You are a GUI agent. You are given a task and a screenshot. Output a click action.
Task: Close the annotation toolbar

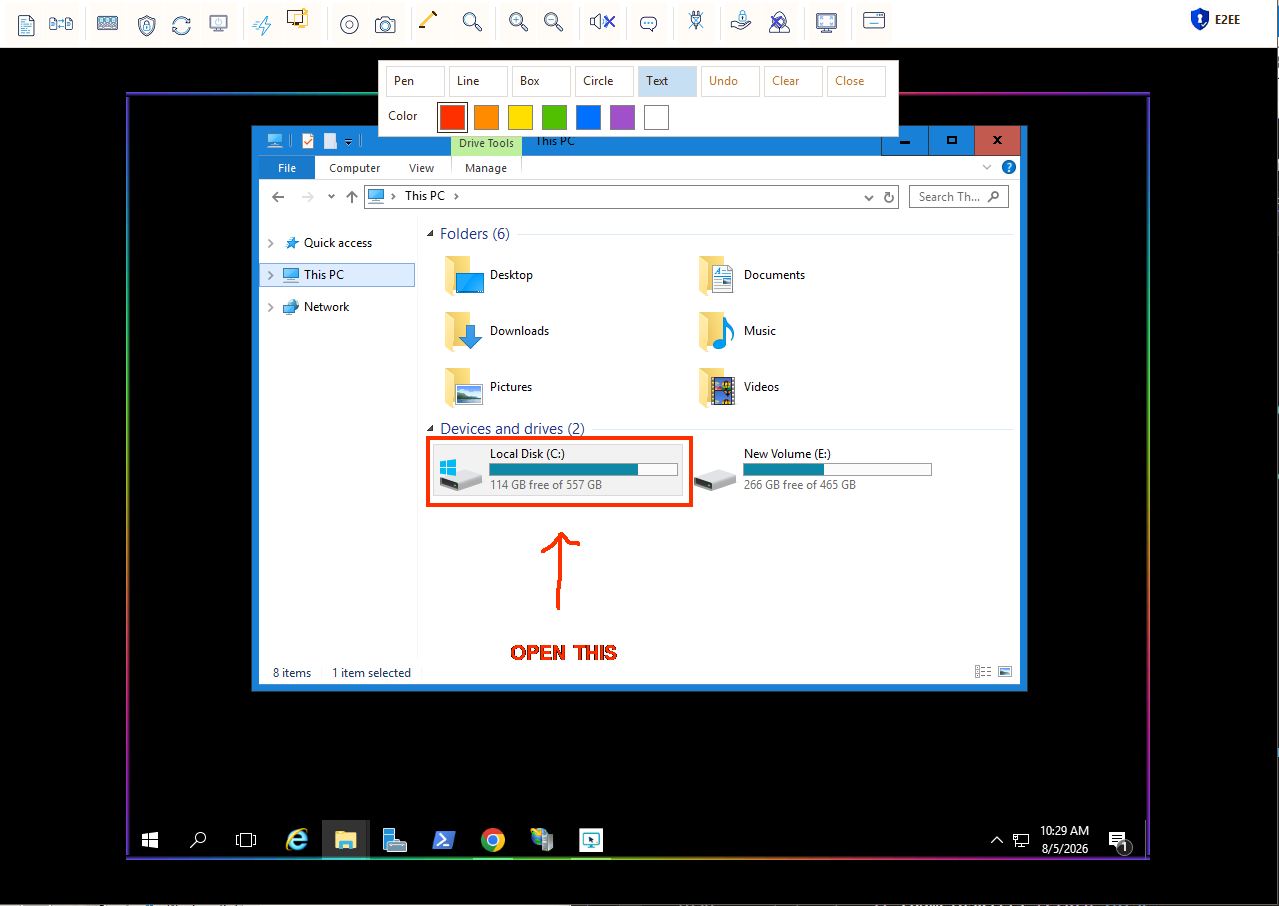[856, 81]
